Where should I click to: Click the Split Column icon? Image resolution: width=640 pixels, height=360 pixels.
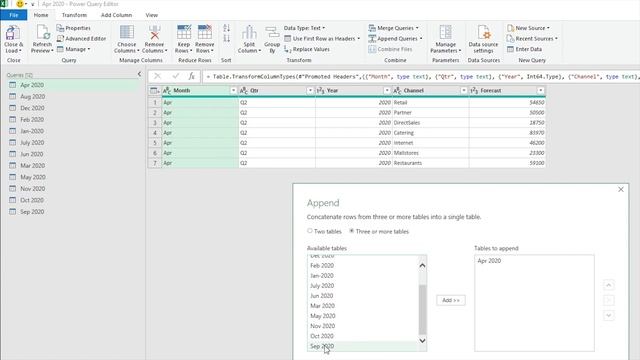249,32
